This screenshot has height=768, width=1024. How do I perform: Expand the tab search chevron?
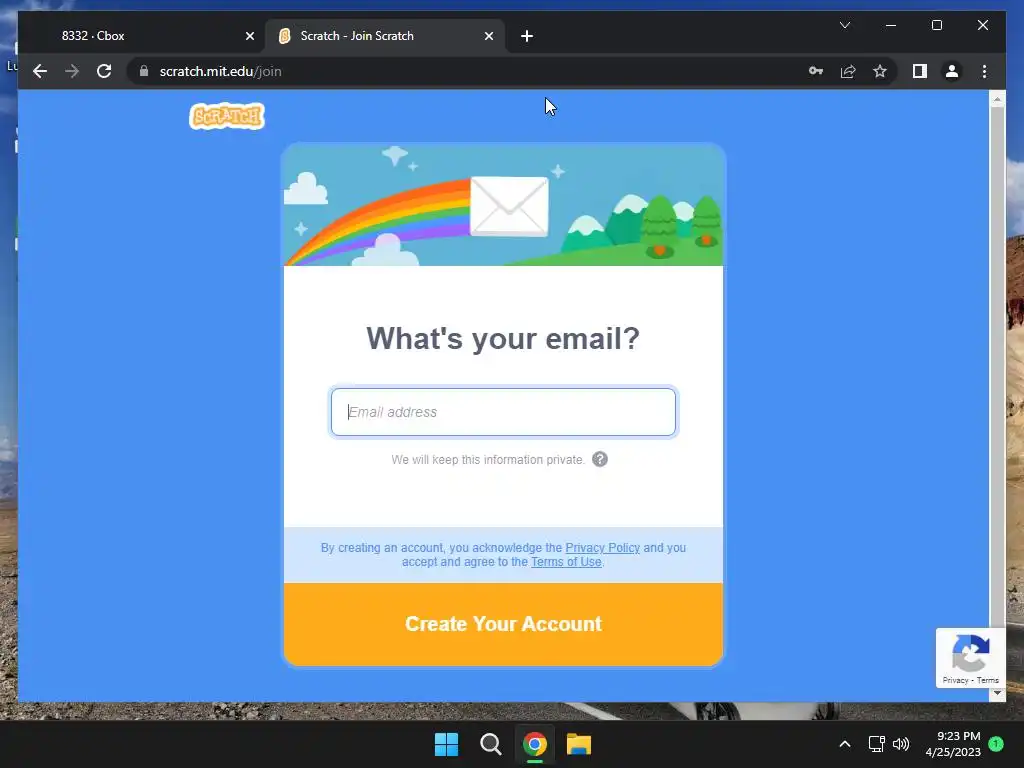844,25
